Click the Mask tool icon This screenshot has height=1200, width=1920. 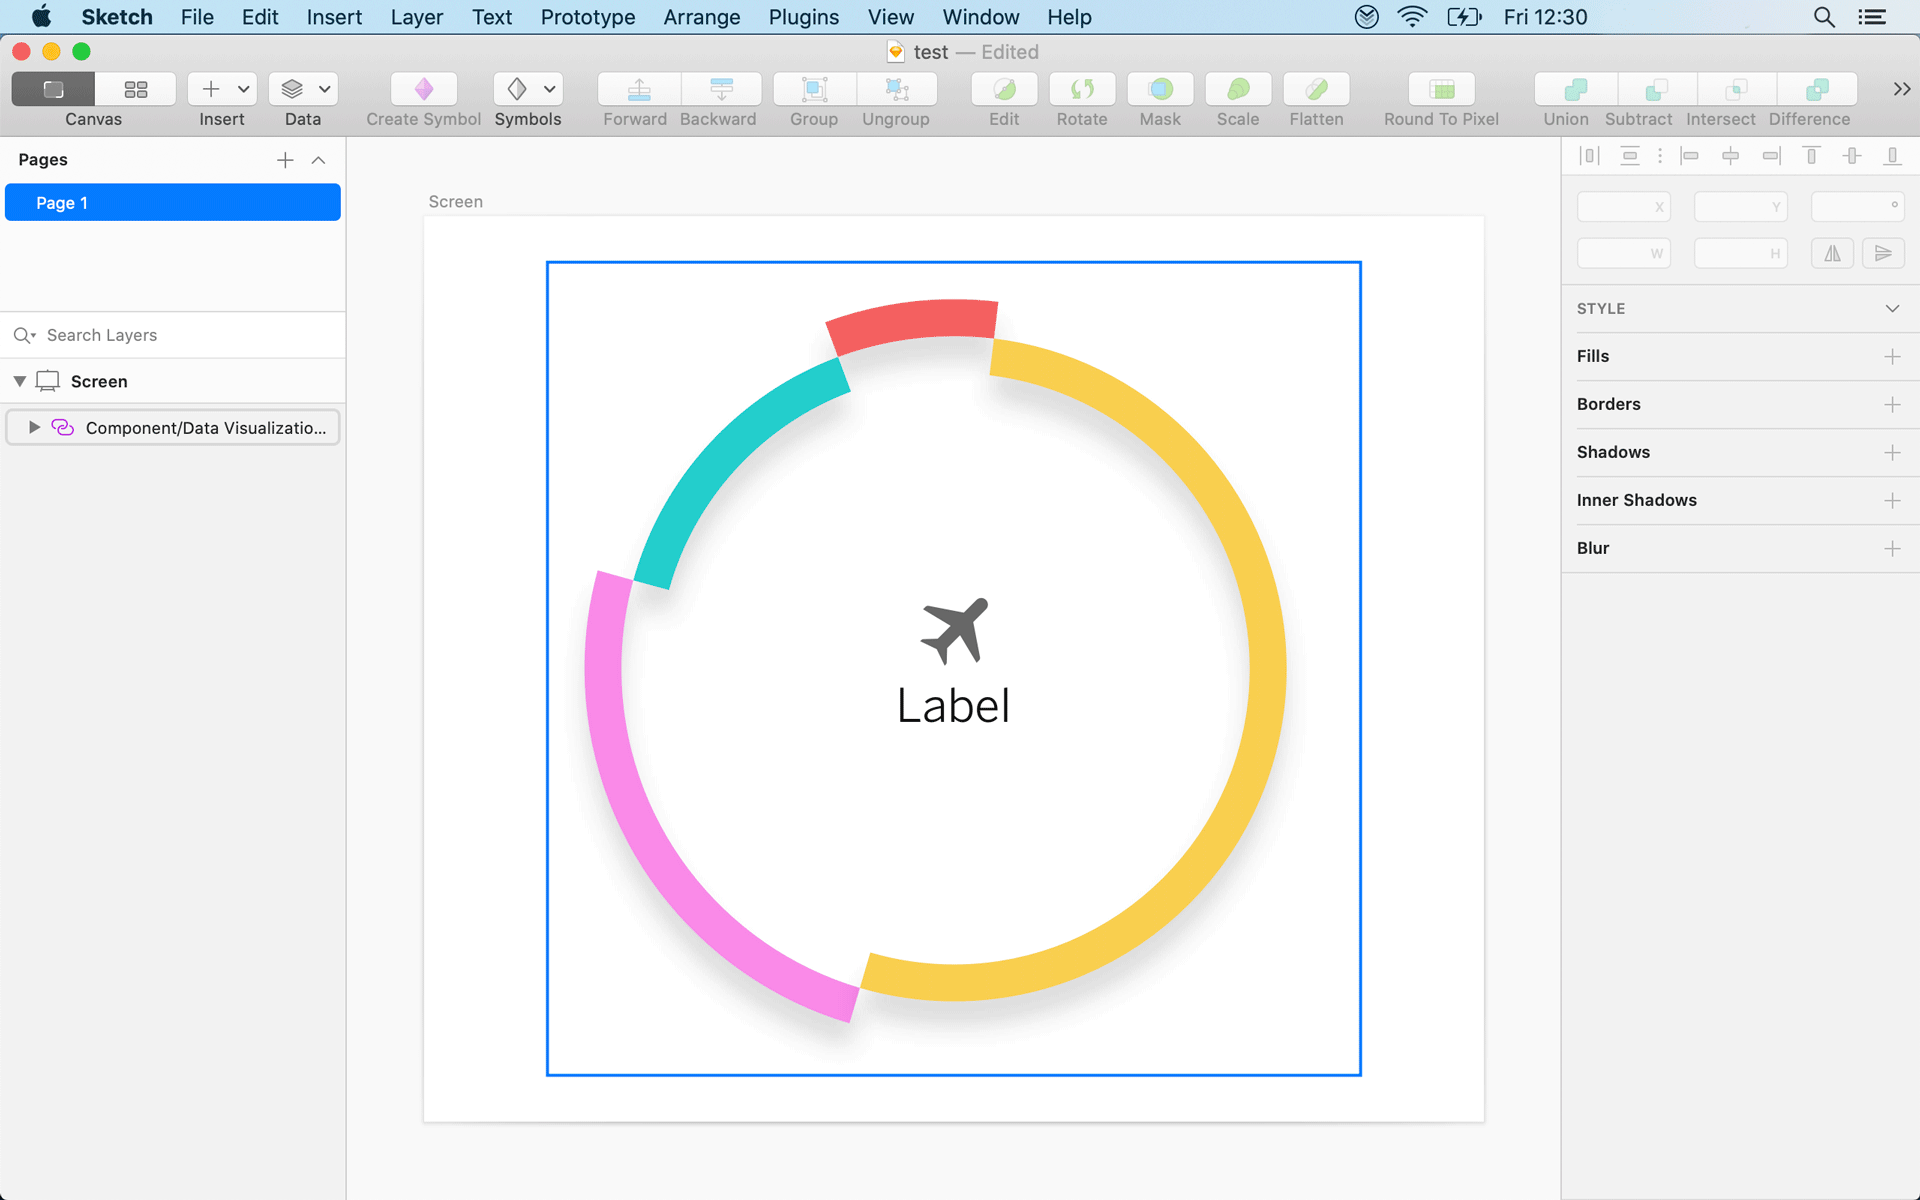[1160, 89]
